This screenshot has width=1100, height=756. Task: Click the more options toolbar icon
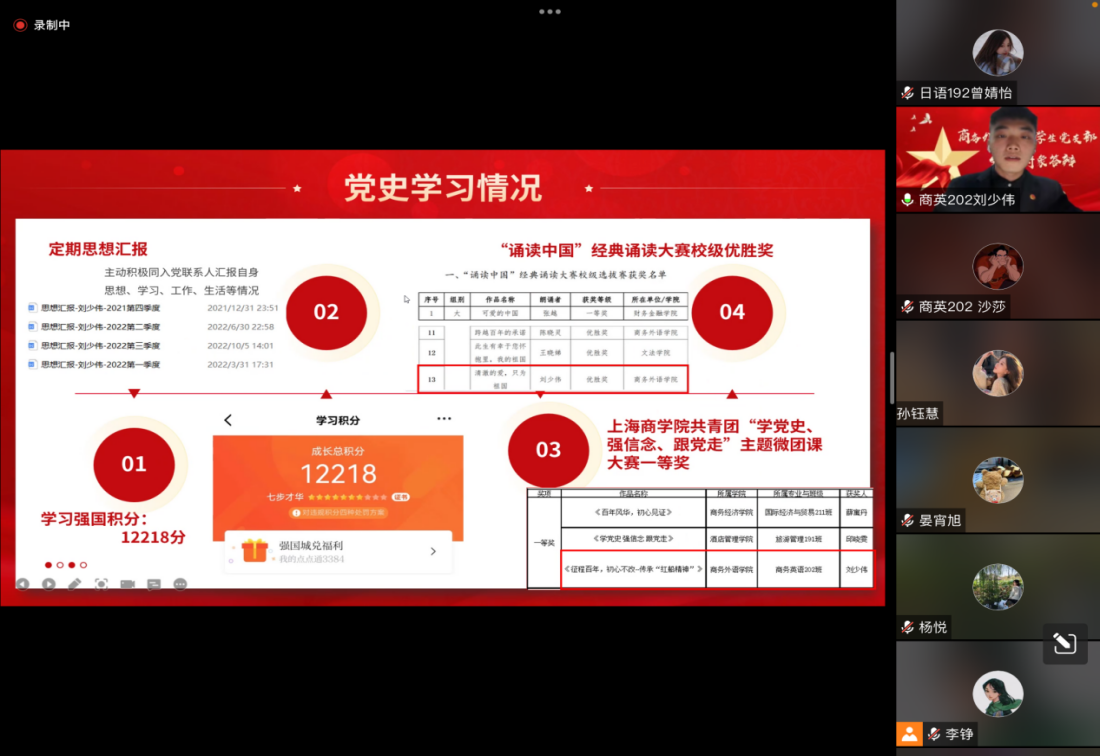coord(180,585)
